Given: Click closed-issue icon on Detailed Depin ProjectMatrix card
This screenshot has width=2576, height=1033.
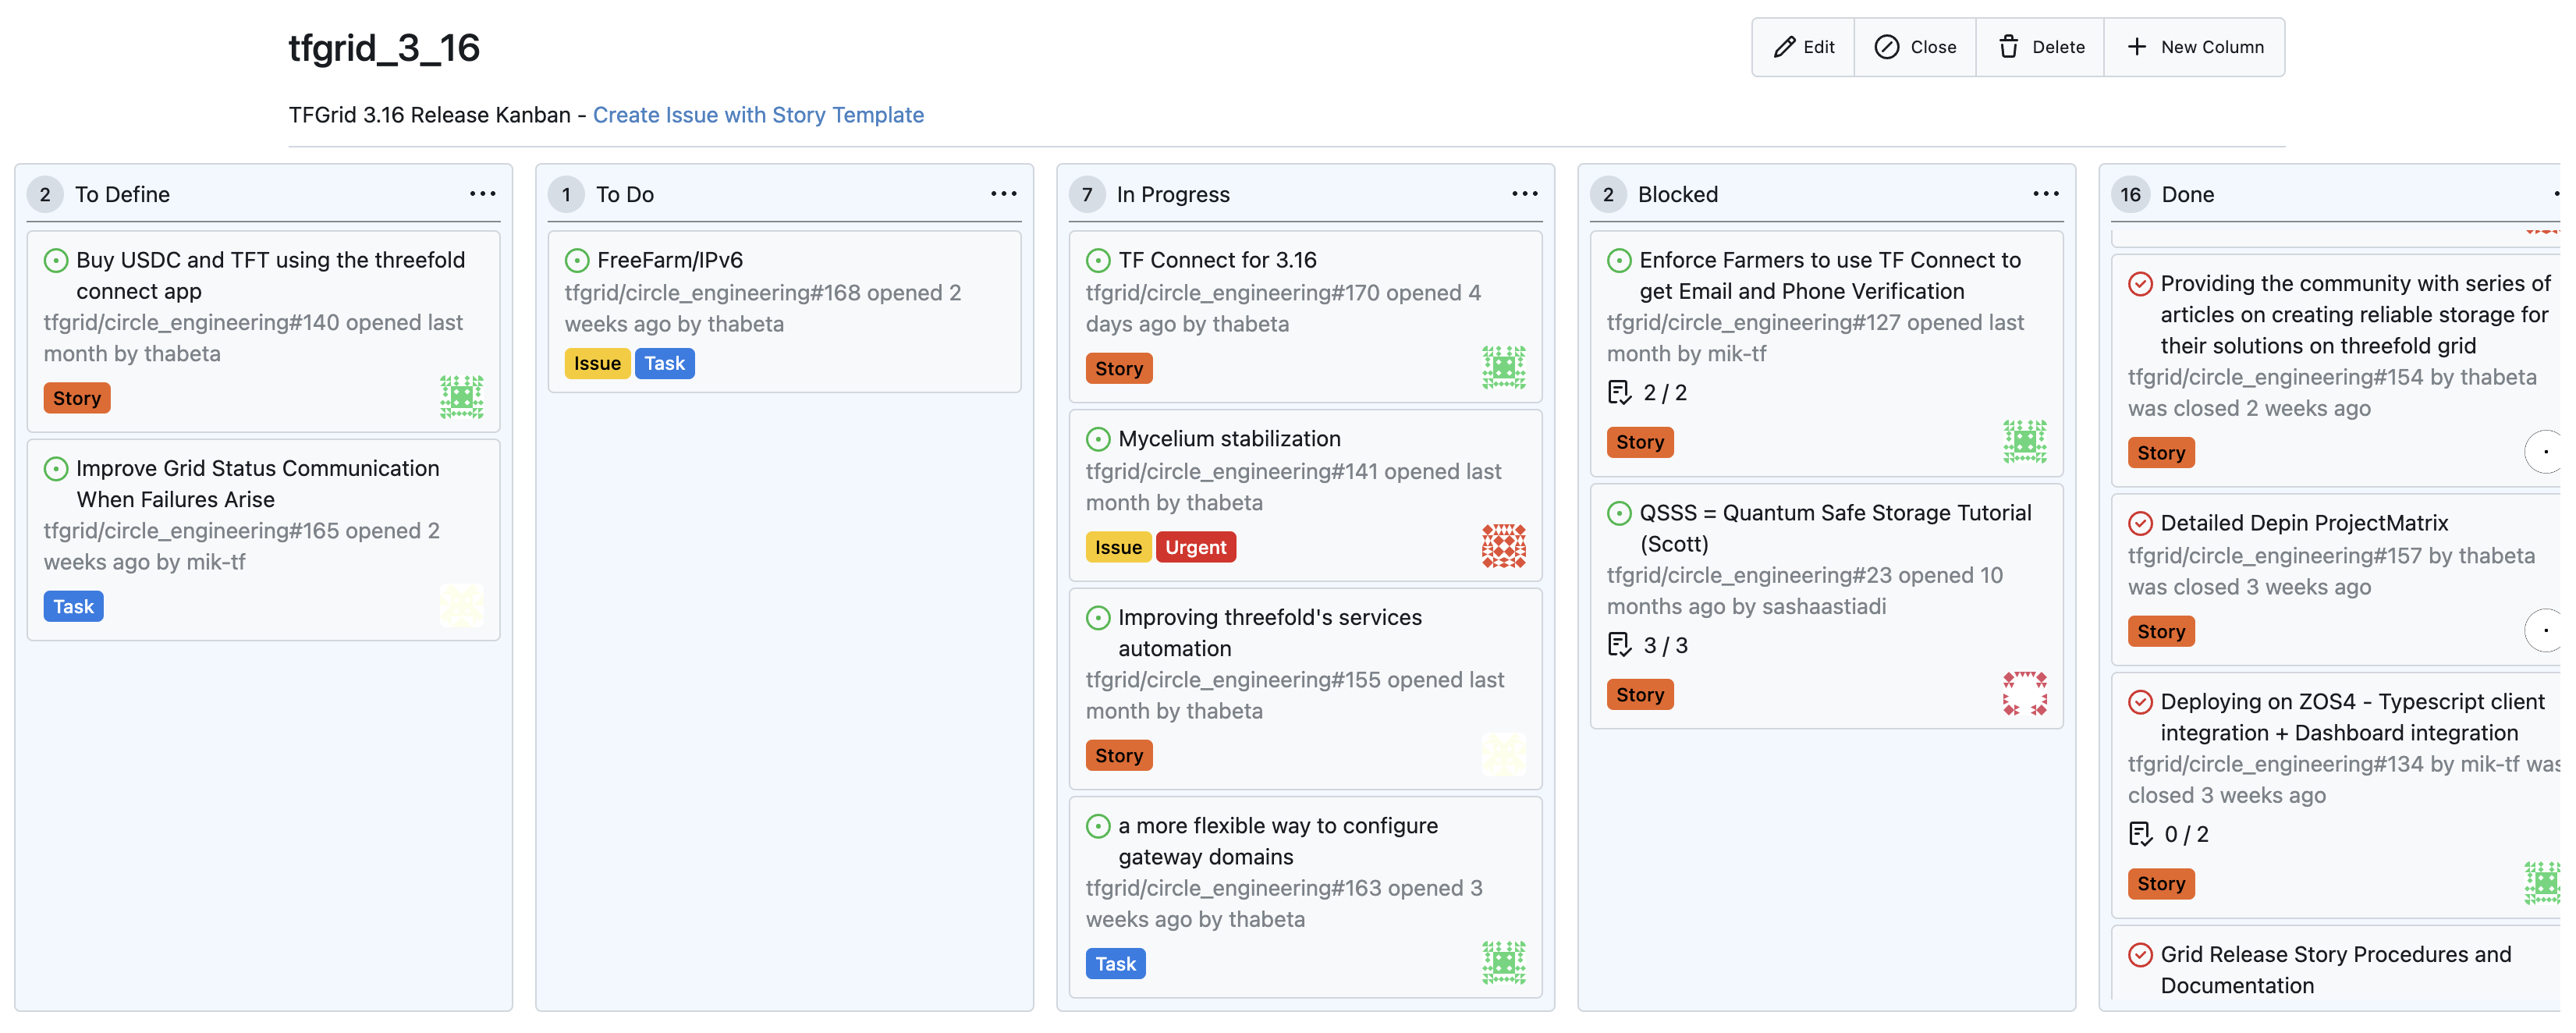Looking at the screenshot, I should click(x=2140, y=524).
